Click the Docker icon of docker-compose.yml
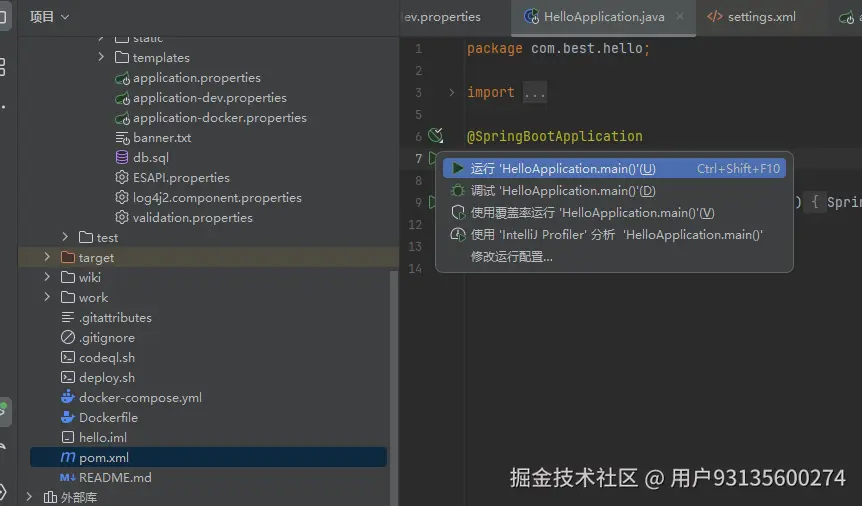Viewport: 862px width, 506px height. pyautogui.click(x=68, y=397)
